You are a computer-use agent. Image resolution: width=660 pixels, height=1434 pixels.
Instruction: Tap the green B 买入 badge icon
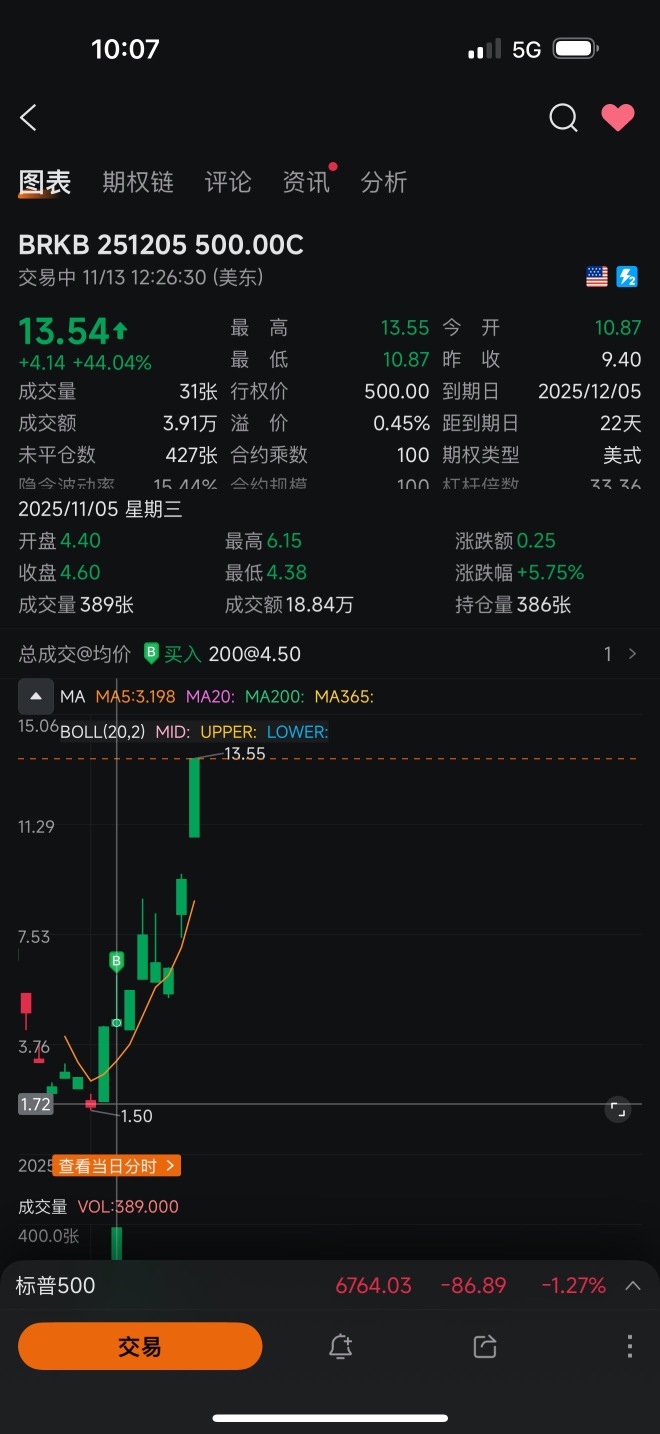(152, 654)
